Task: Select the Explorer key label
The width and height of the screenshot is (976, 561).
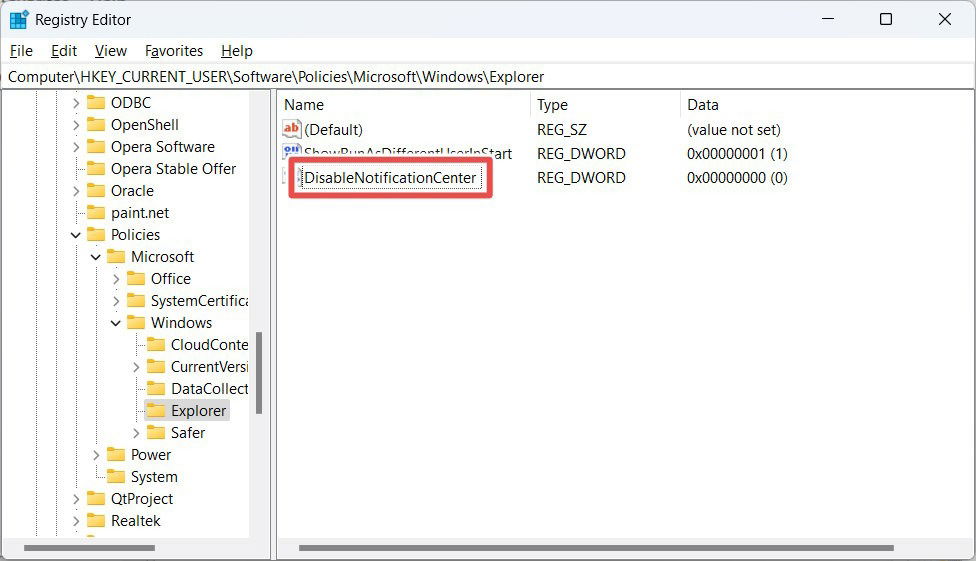Action: (199, 411)
